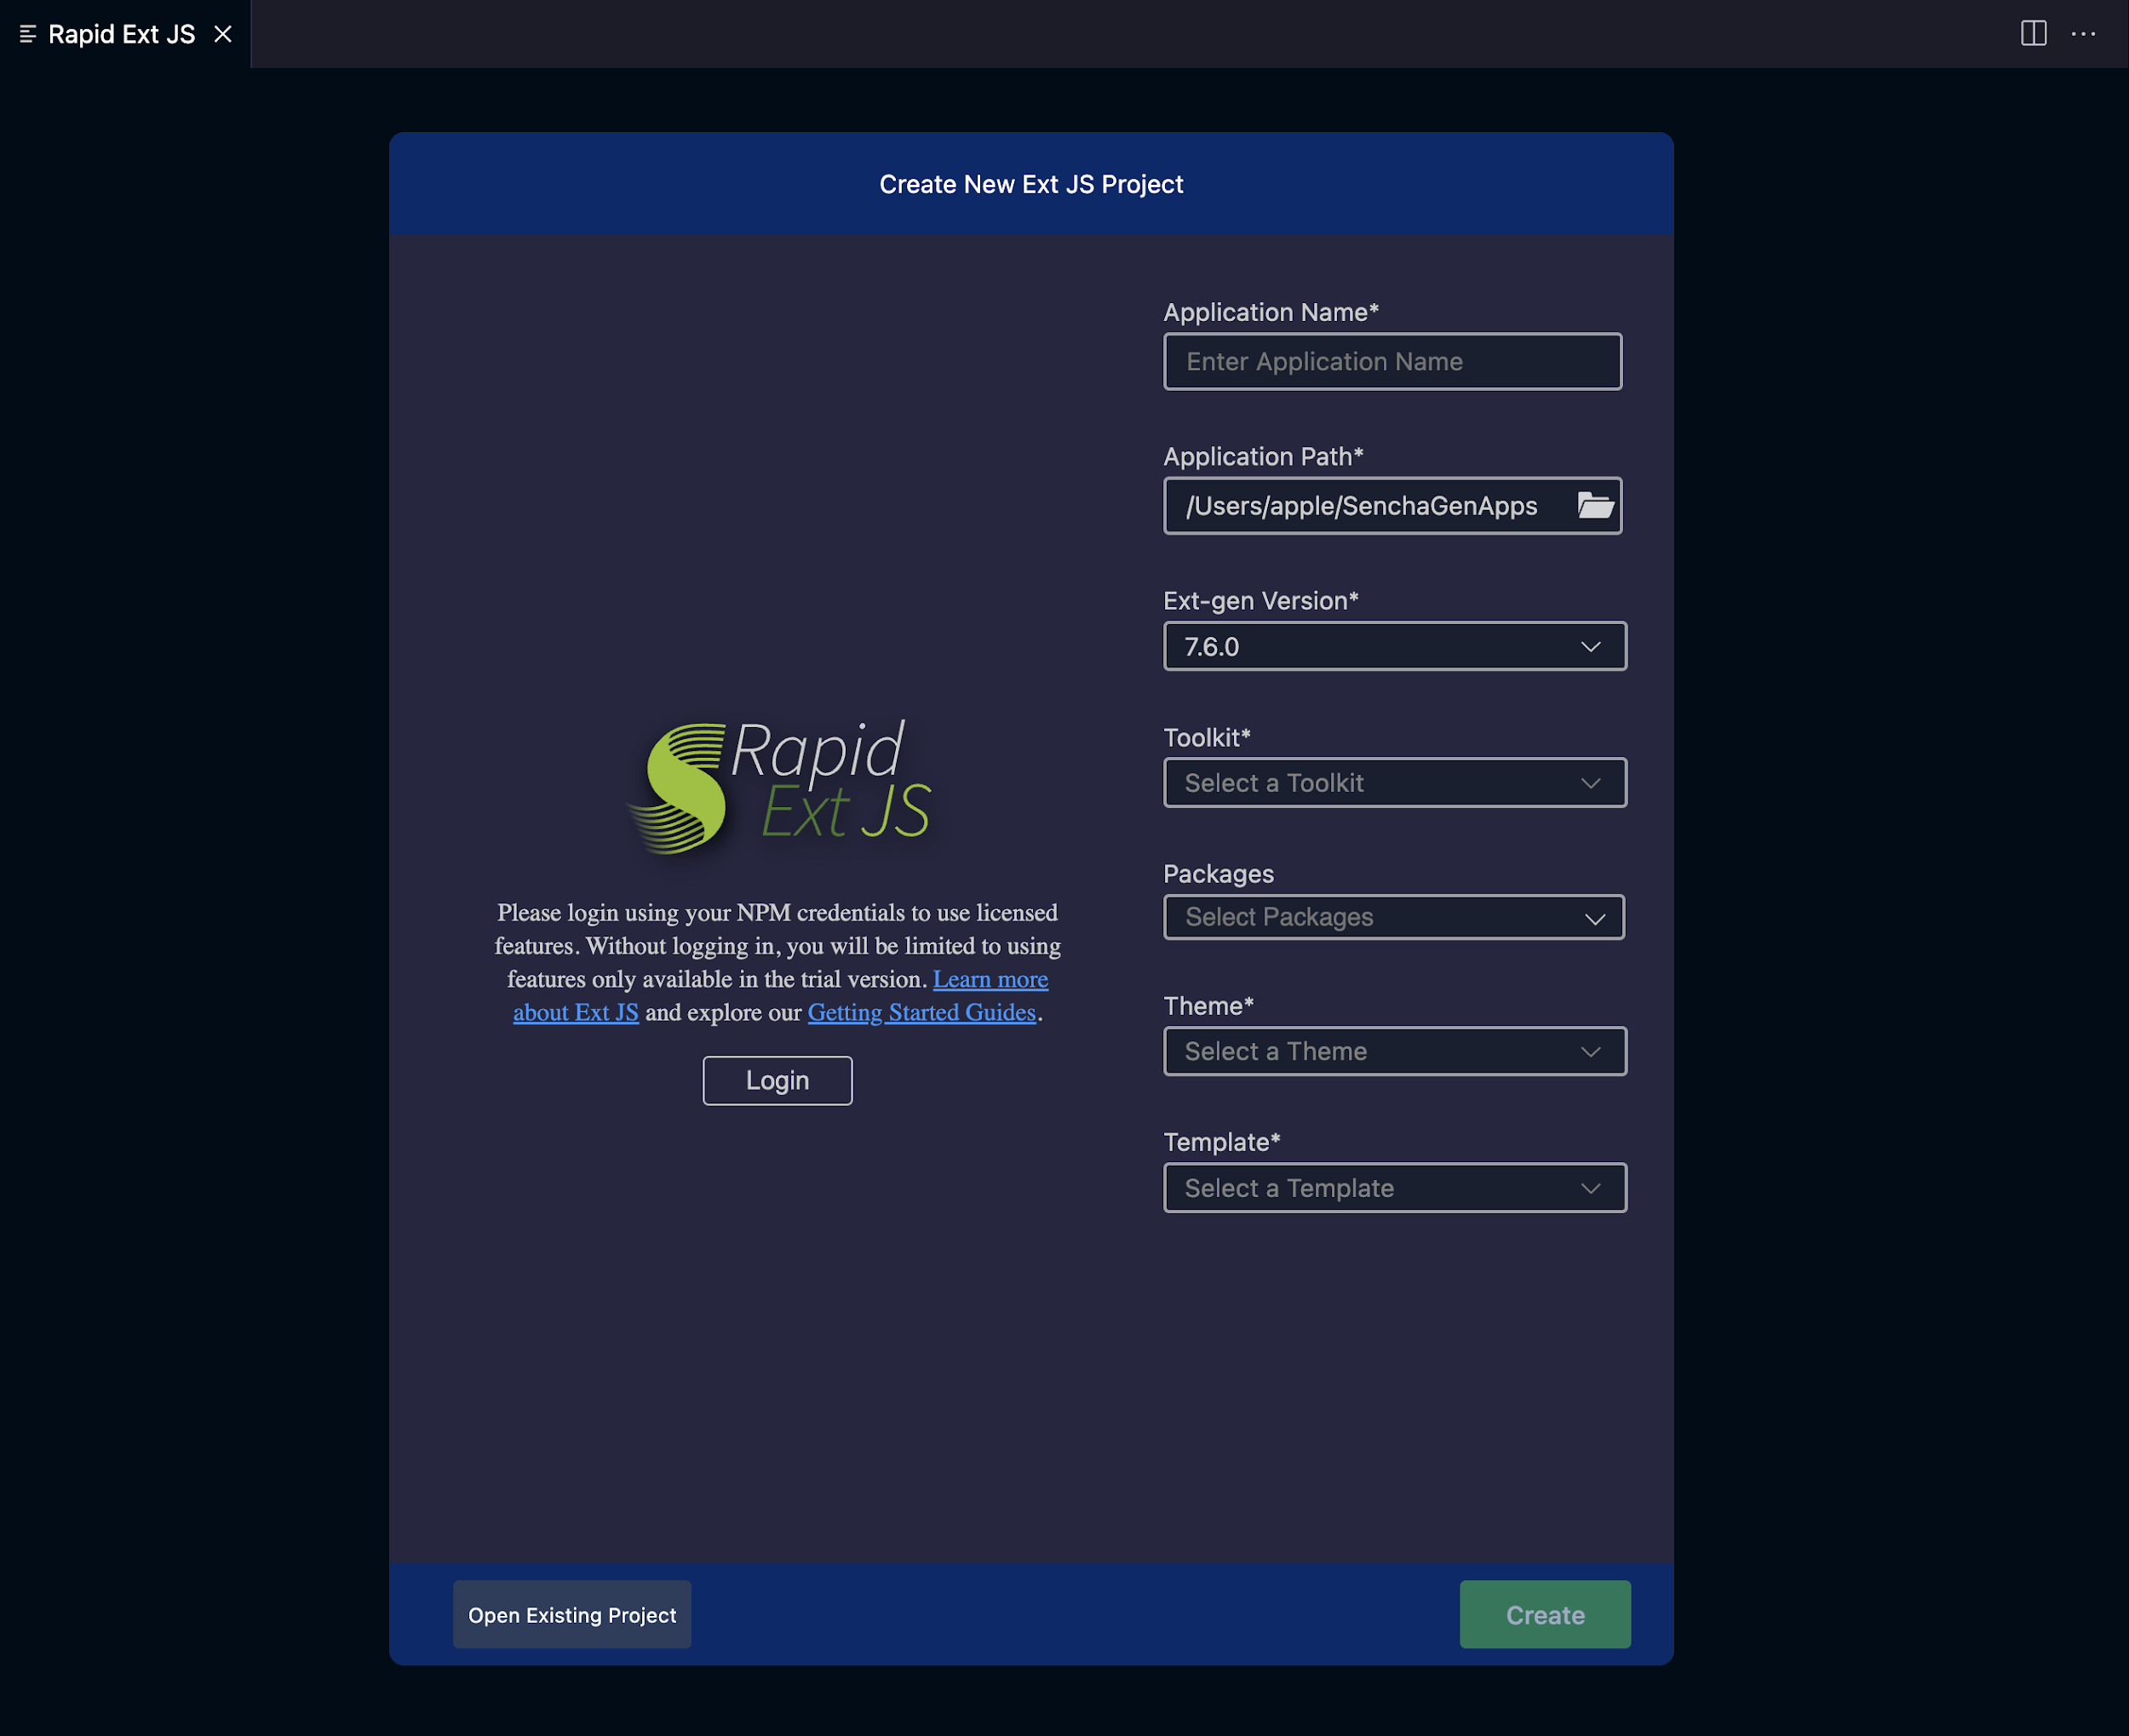Click the Create New Ext JS Project heading
The height and width of the screenshot is (1736, 2129).
1031,184
